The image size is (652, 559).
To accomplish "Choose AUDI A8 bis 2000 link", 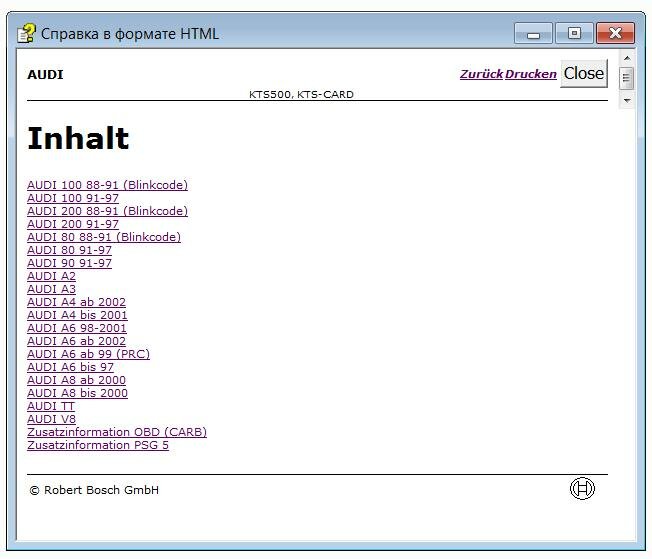I will 77,393.
